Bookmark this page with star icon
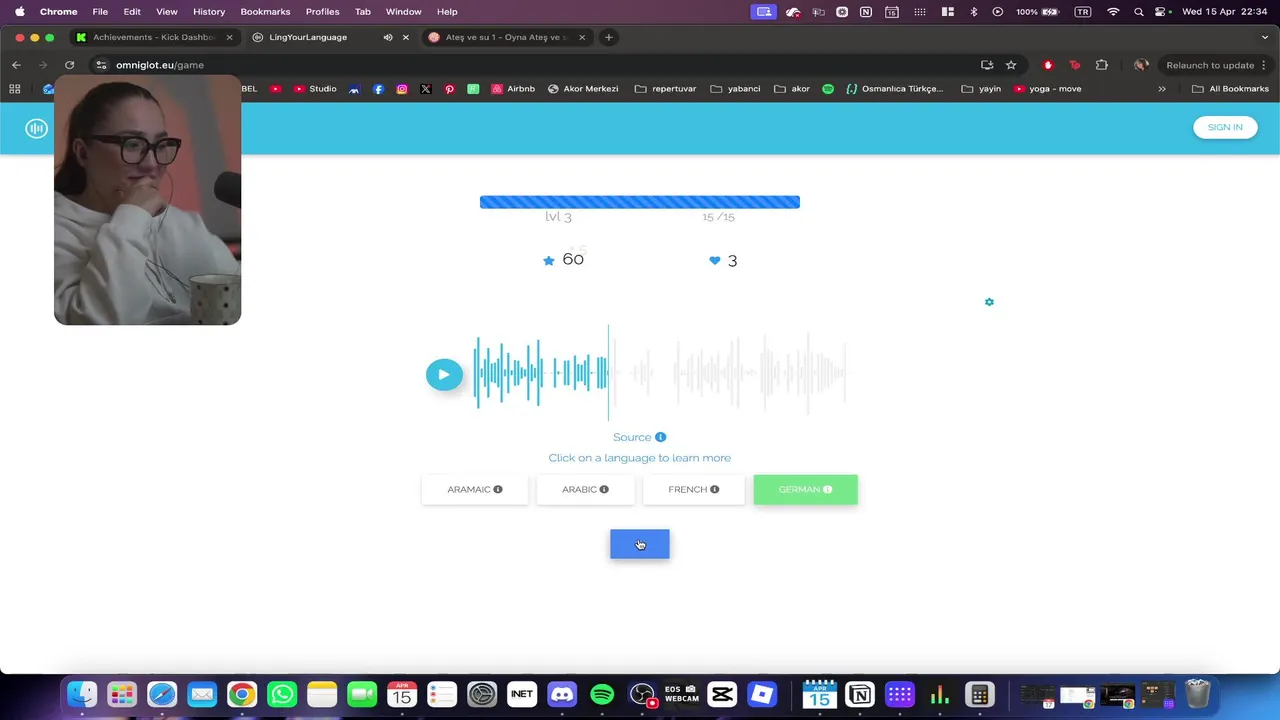The image size is (1280, 720). click(x=1011, y=65)
